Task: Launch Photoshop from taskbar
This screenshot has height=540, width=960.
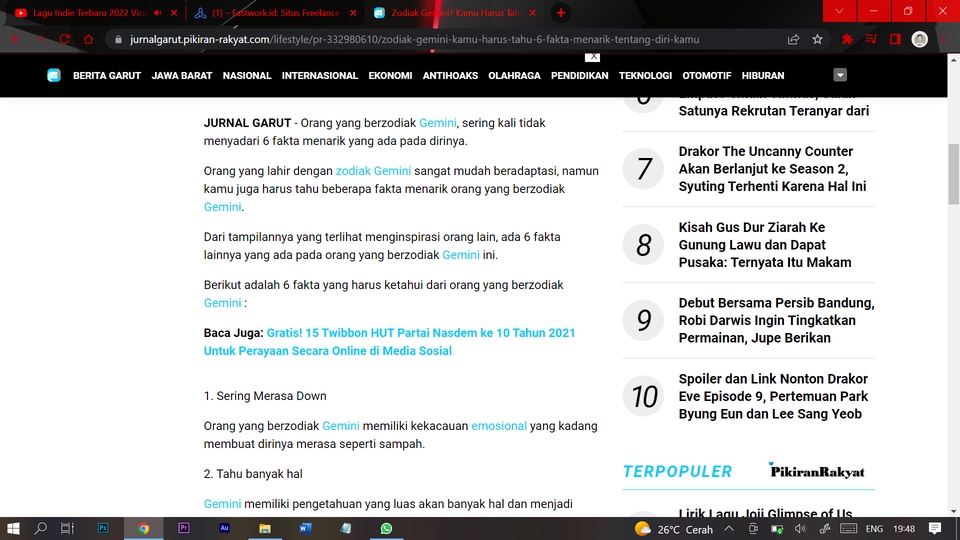Action: coord(103,528)
